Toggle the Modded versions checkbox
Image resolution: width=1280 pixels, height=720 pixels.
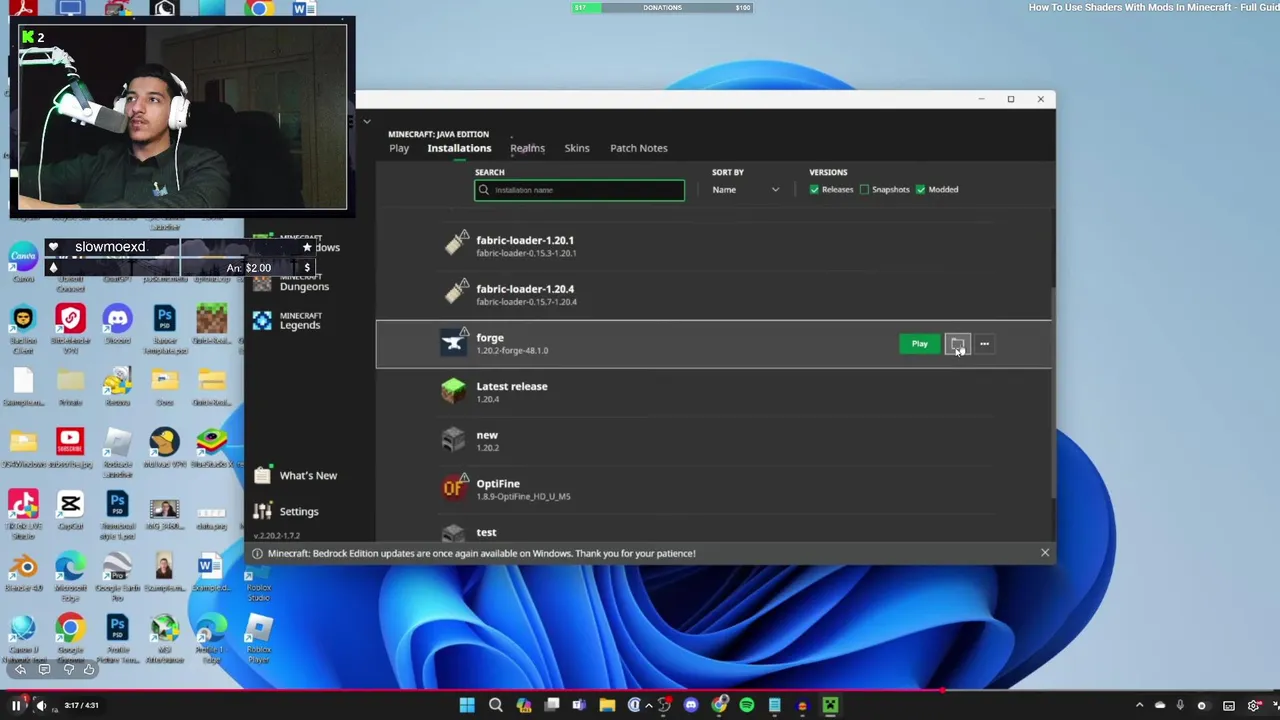(x=920, y=189)
